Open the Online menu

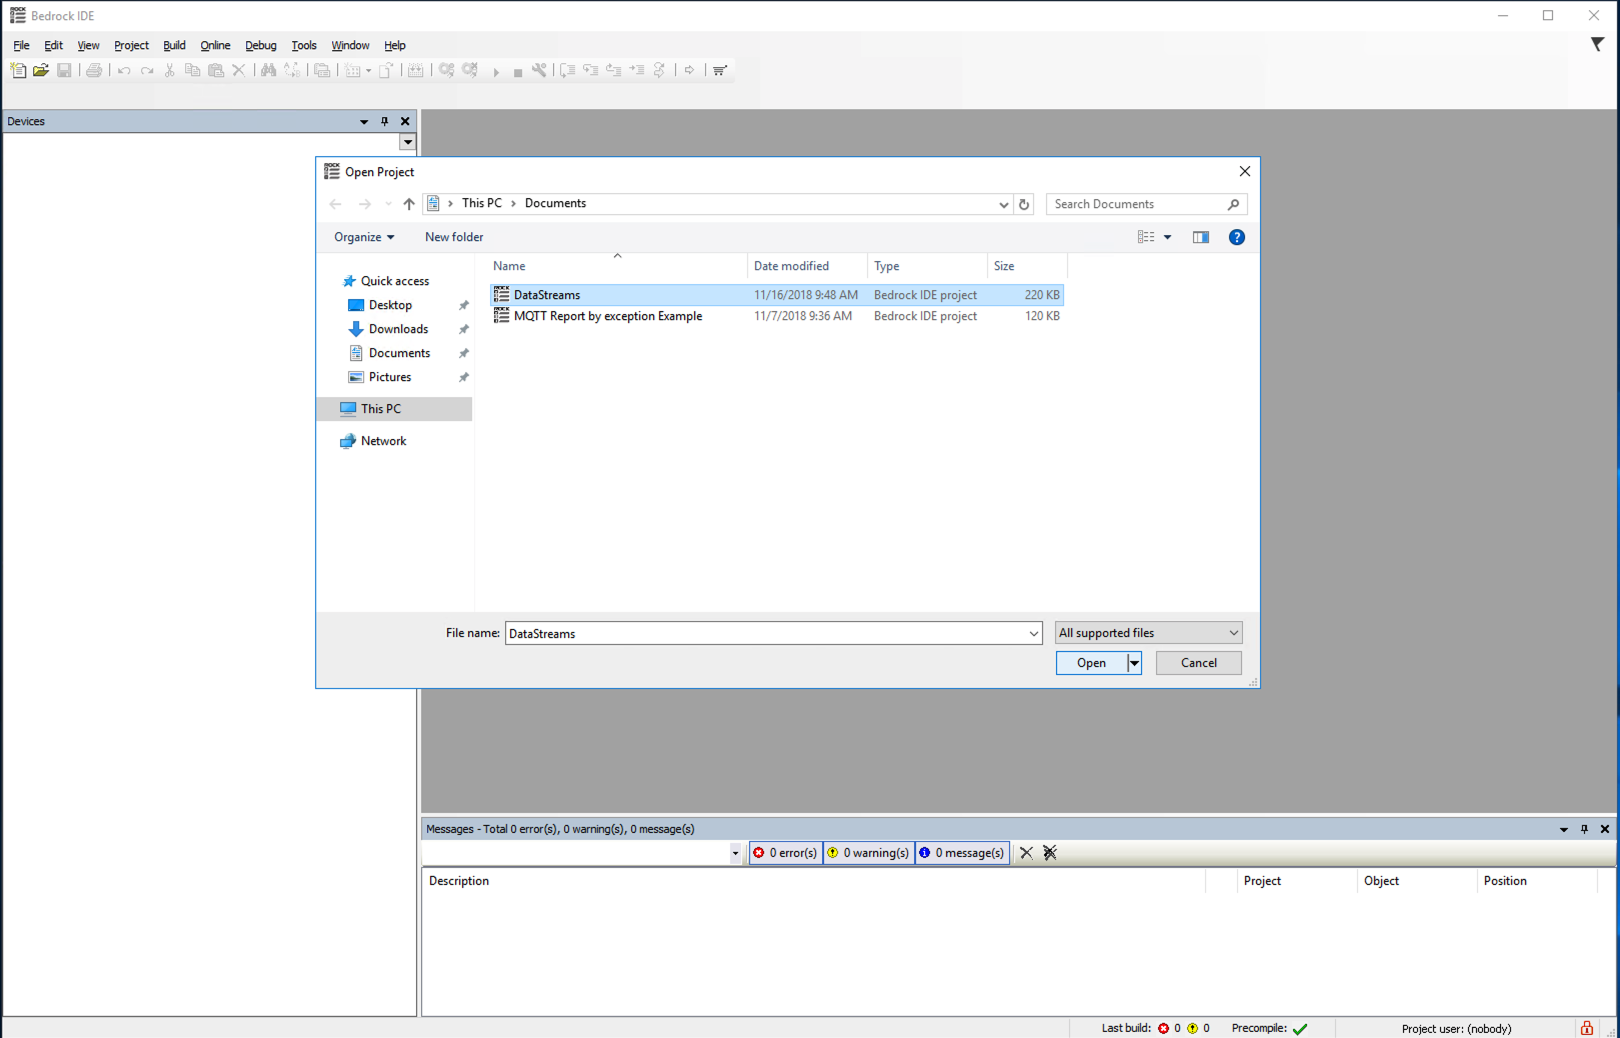point(215,45)
